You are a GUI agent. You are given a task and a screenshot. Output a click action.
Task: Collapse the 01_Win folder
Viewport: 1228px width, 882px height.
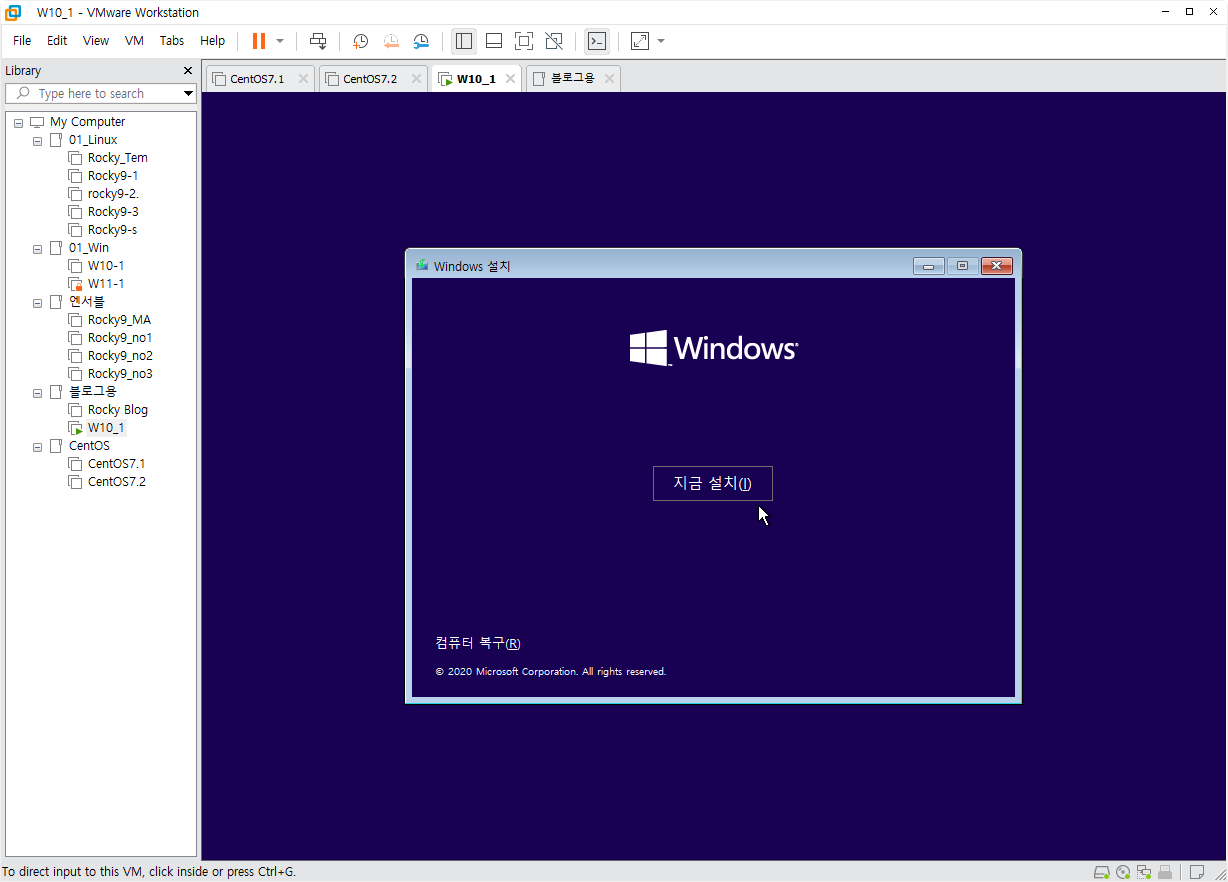(37, 248)
